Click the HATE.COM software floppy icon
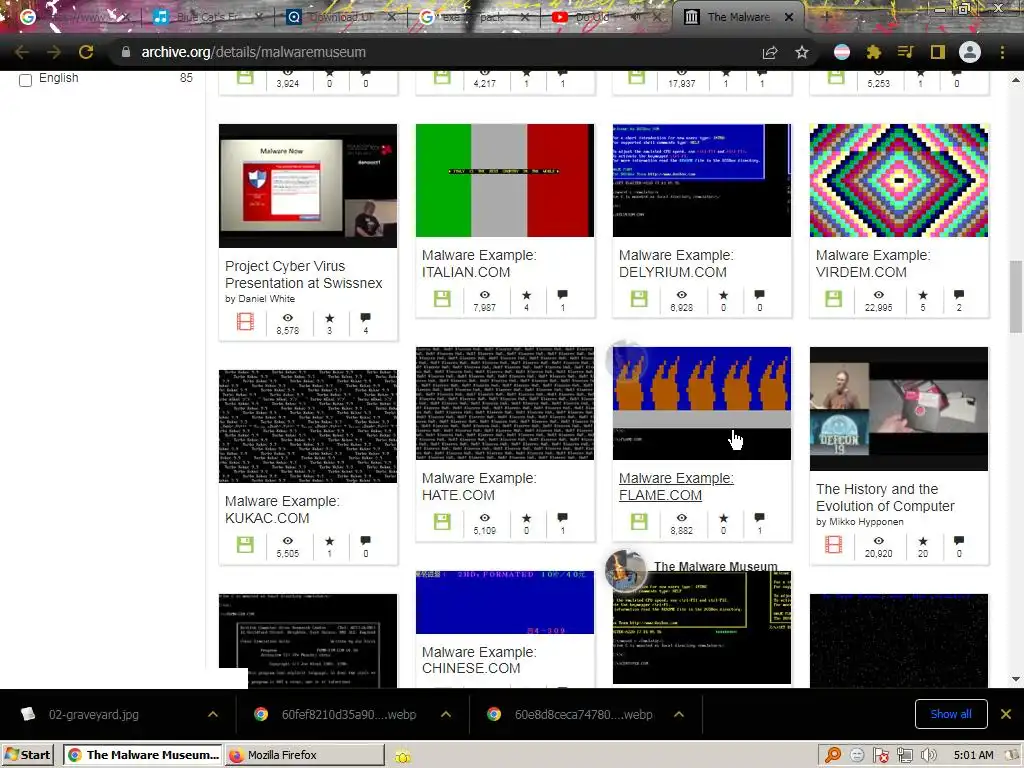This screenshot has width=1024, height=768. [x=442, y=522]
